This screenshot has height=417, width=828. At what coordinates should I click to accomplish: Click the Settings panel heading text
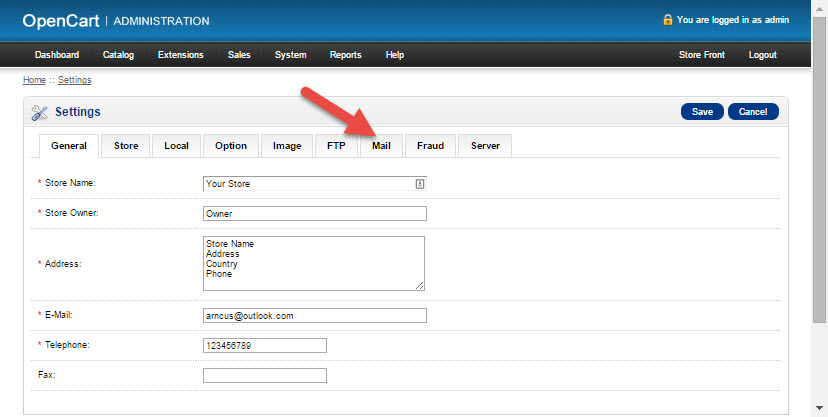coord(78,112)
